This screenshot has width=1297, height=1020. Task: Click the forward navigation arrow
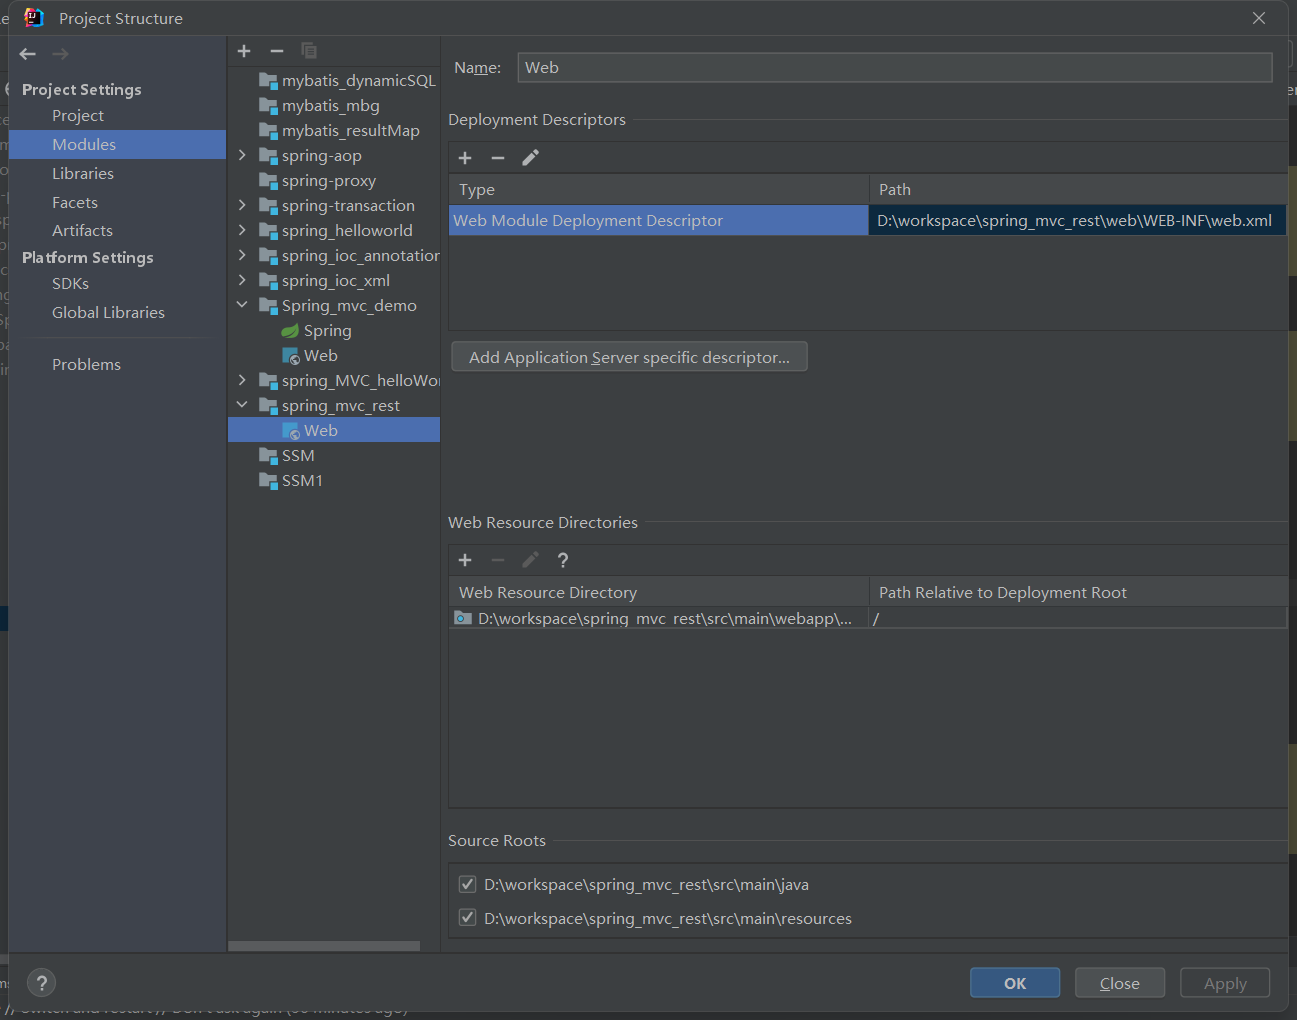click(60, 54)
